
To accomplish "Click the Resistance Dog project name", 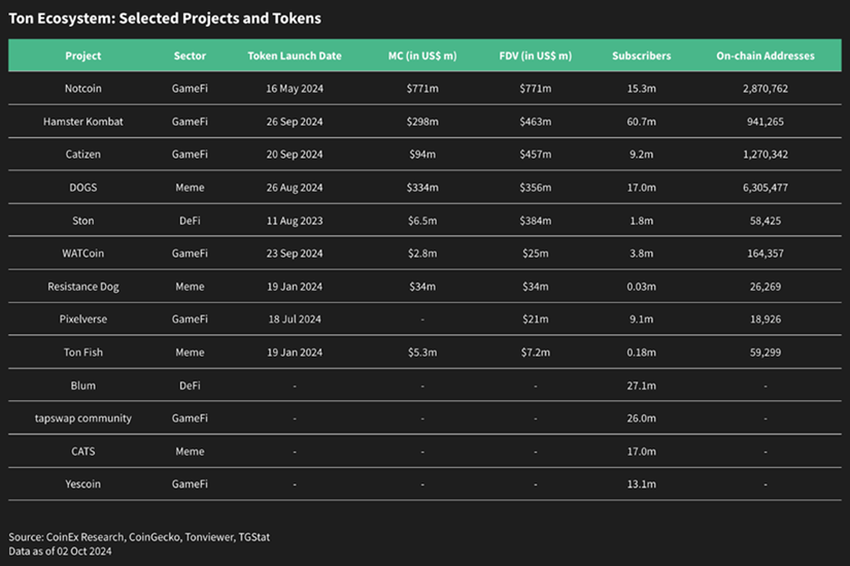I will tap(83, 287).
